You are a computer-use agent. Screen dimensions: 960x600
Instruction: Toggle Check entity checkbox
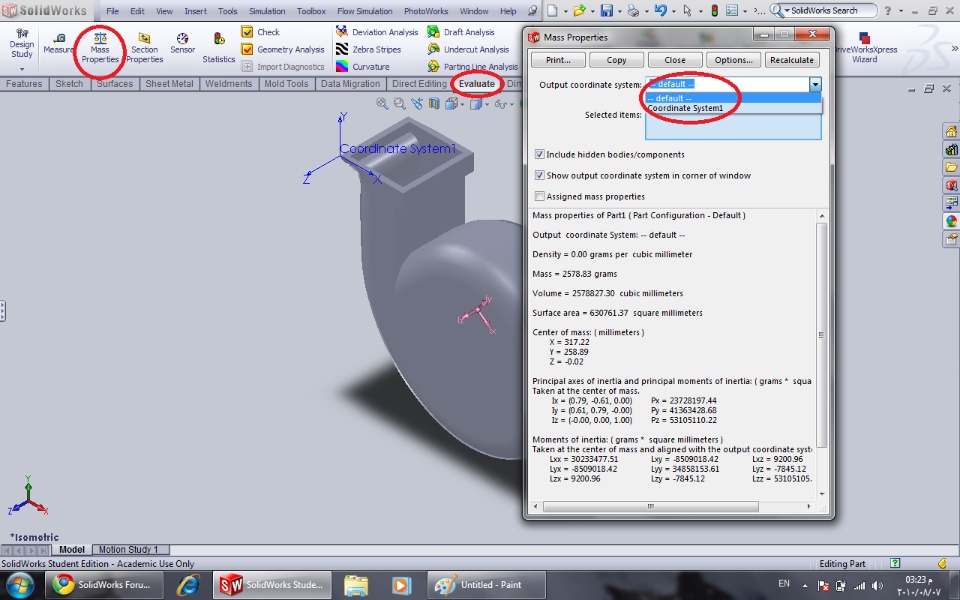(247, 32)
